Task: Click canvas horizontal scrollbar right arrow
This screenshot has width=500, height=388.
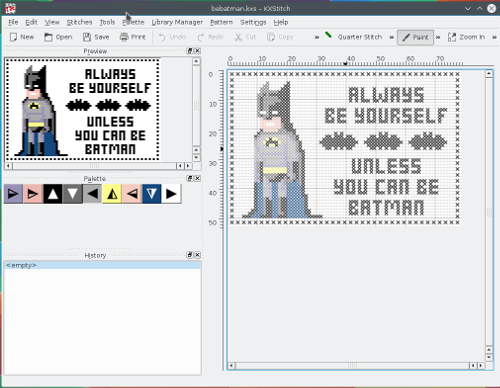Action: coord(481,366)
